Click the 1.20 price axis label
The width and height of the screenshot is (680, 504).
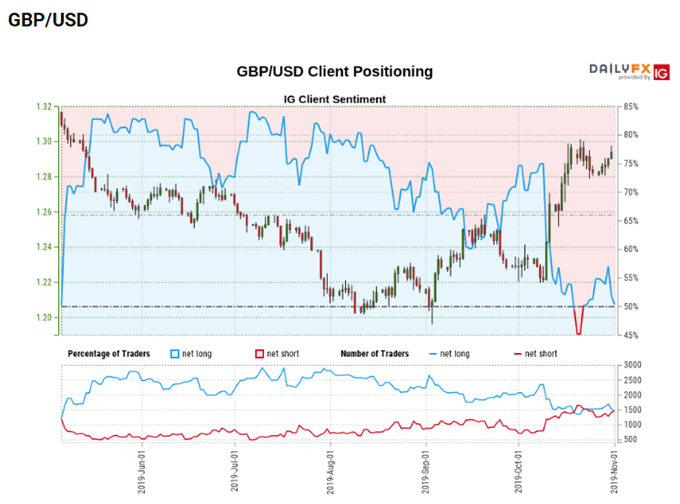(44, 317)
